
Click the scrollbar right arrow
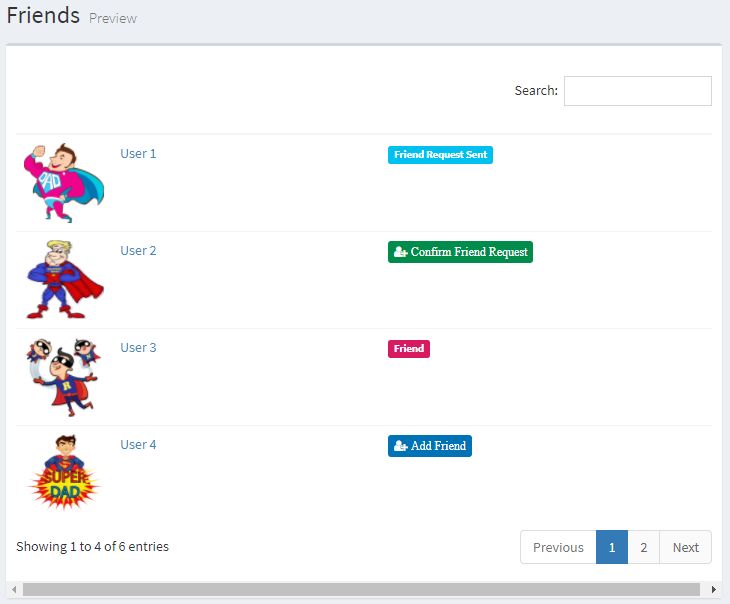pos(713,590)
